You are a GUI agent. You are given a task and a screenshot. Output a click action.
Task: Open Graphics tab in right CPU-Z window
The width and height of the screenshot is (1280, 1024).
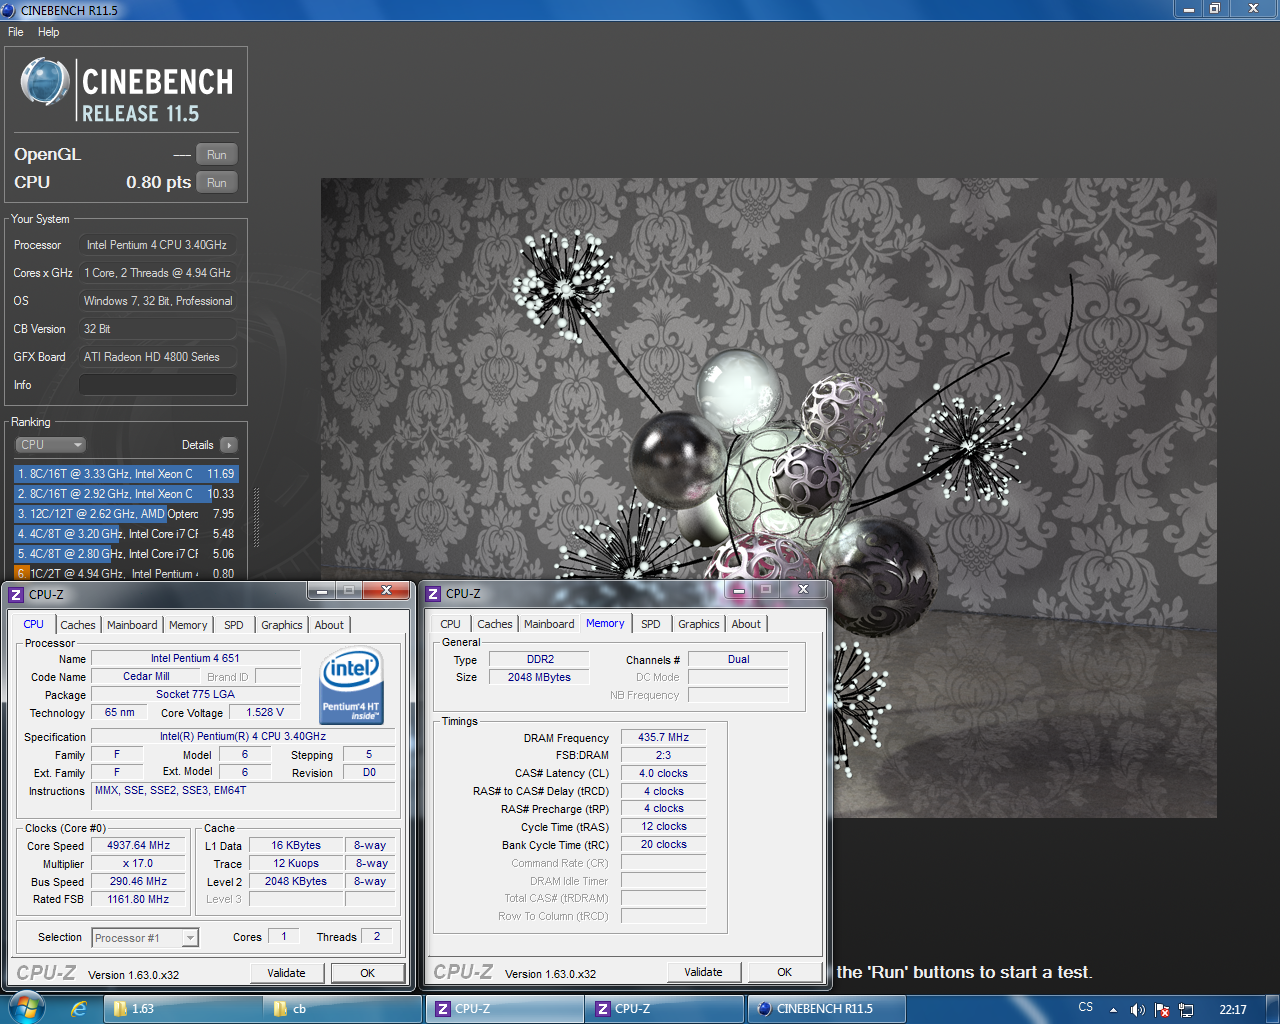point(699,624)
